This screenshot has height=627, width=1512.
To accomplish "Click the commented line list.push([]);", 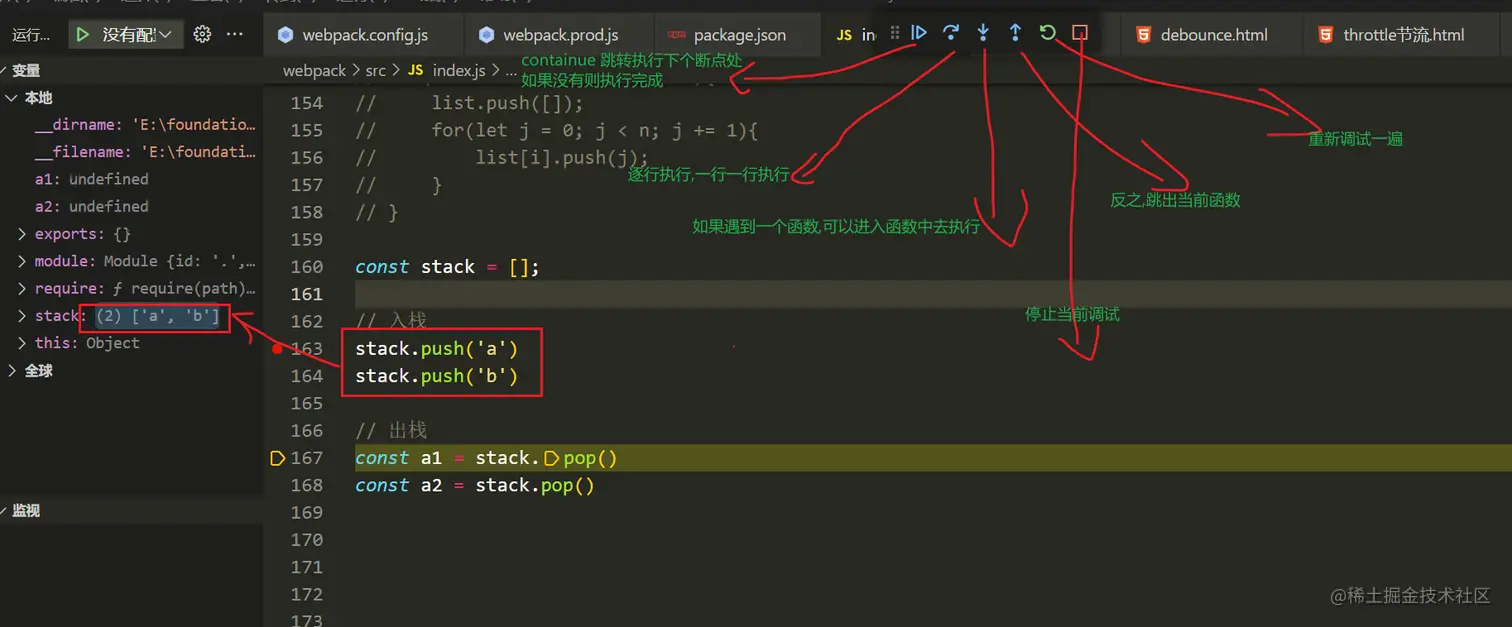I will click(507, 103).
